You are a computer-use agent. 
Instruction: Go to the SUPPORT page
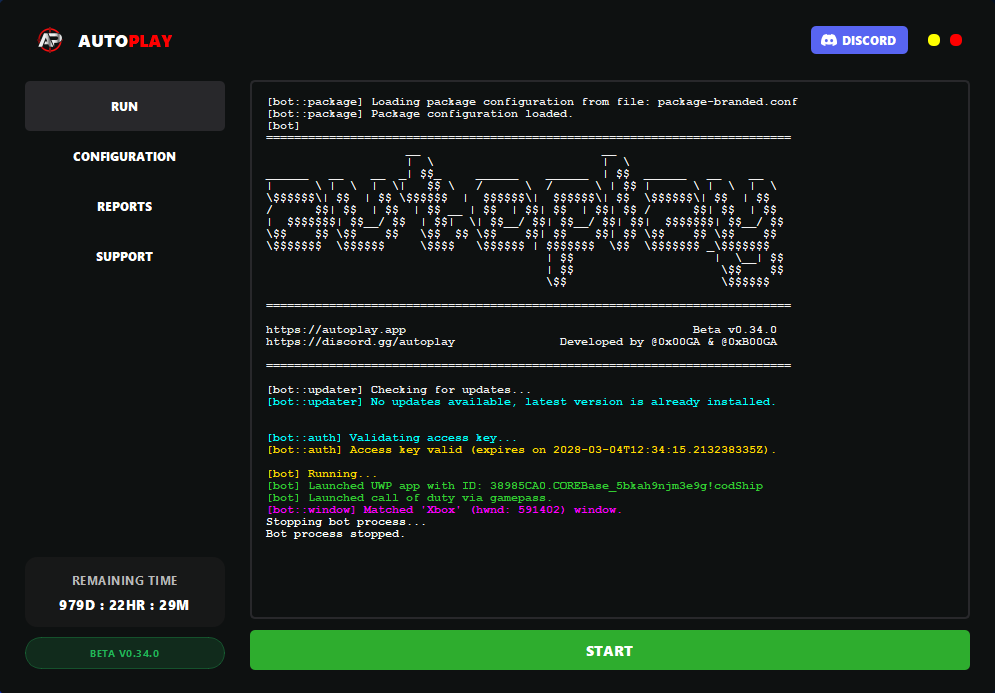pos(124,256)
